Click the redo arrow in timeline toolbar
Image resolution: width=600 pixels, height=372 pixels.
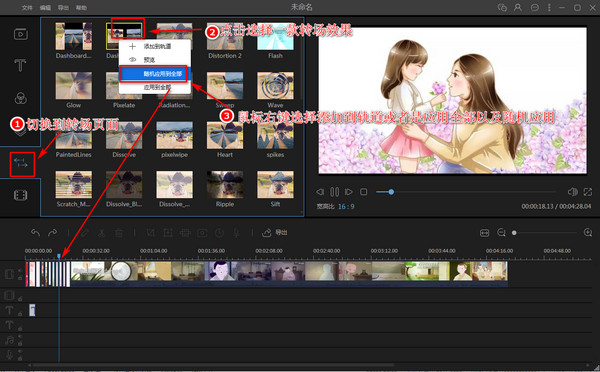click(x=52, y=232)
